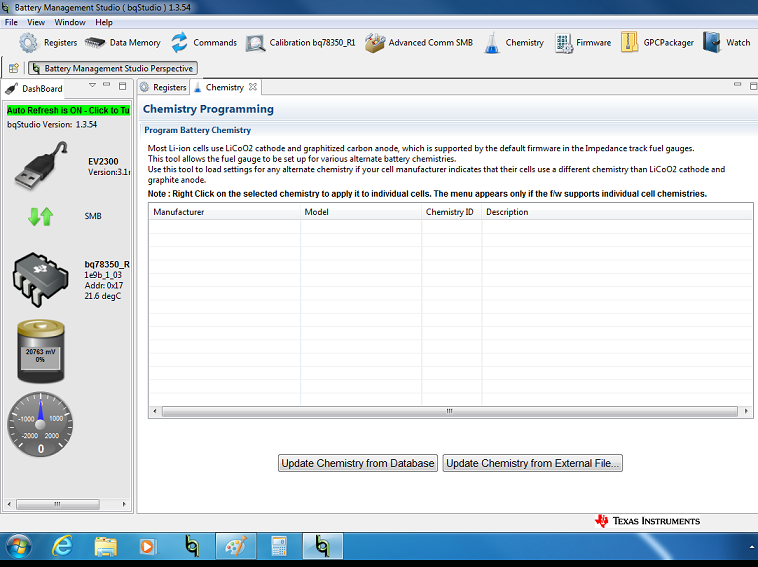758x567 pixels.
Task: Open the Window menu
Action: click(70, 22)
